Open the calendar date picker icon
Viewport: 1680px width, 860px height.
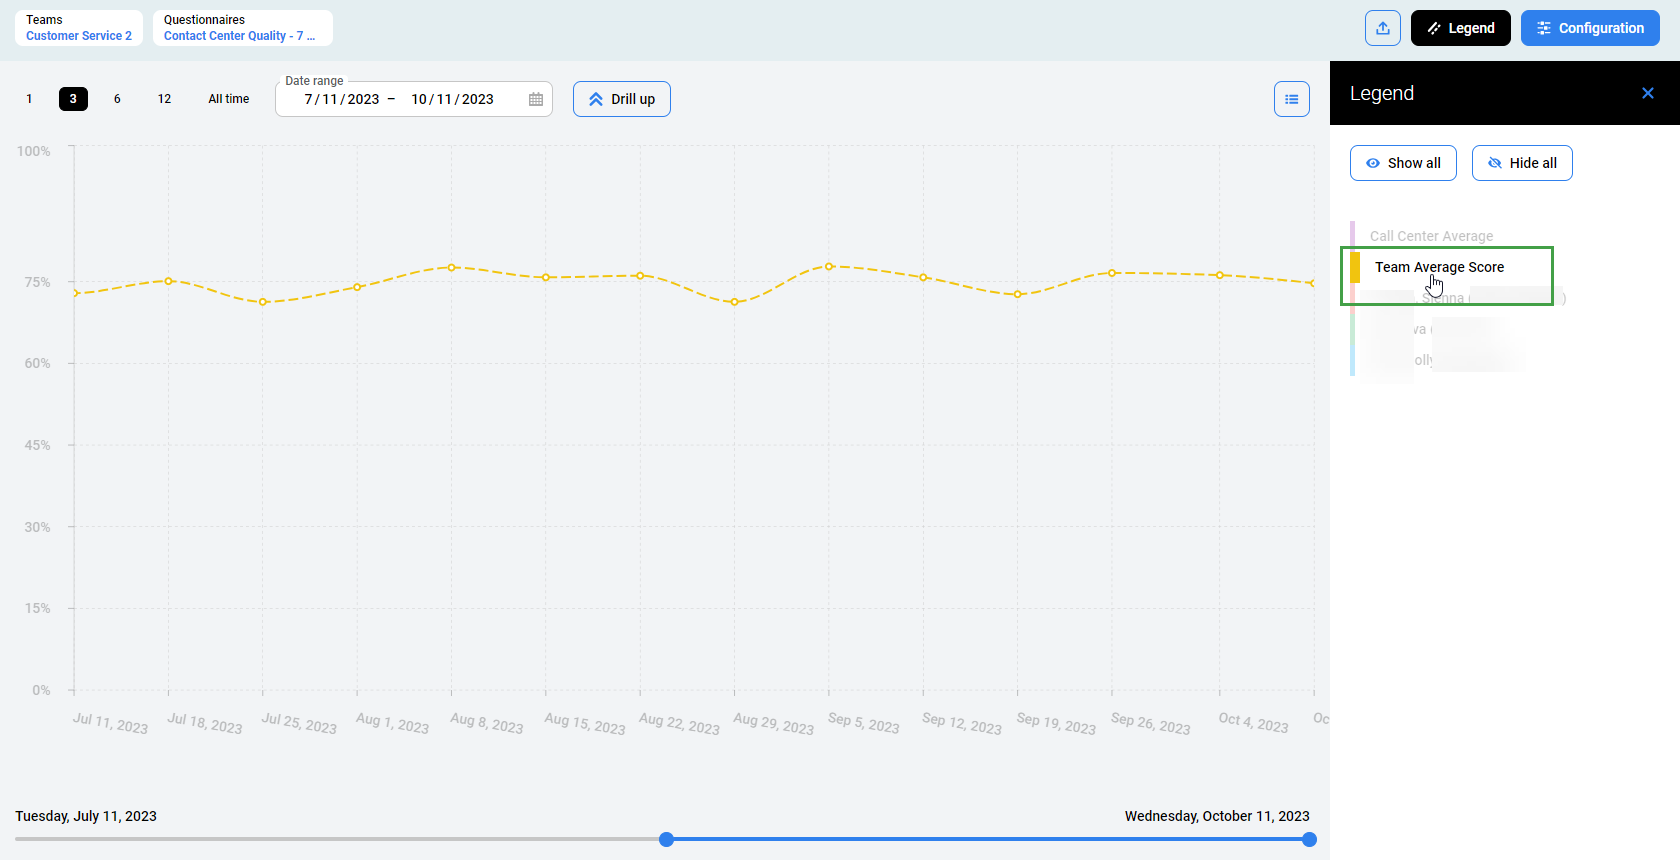click(536, 99)
